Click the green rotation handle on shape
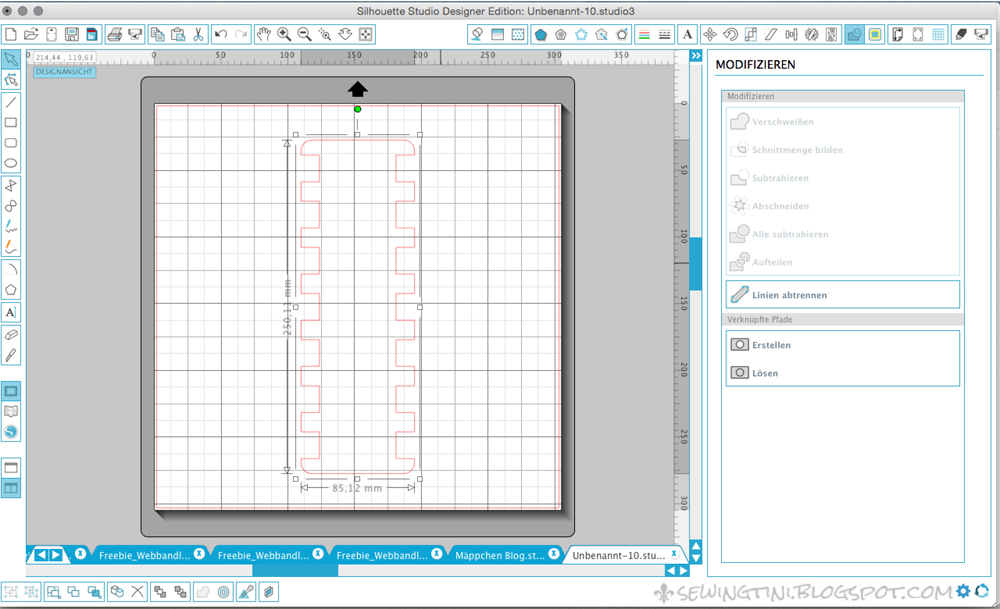 358,109
